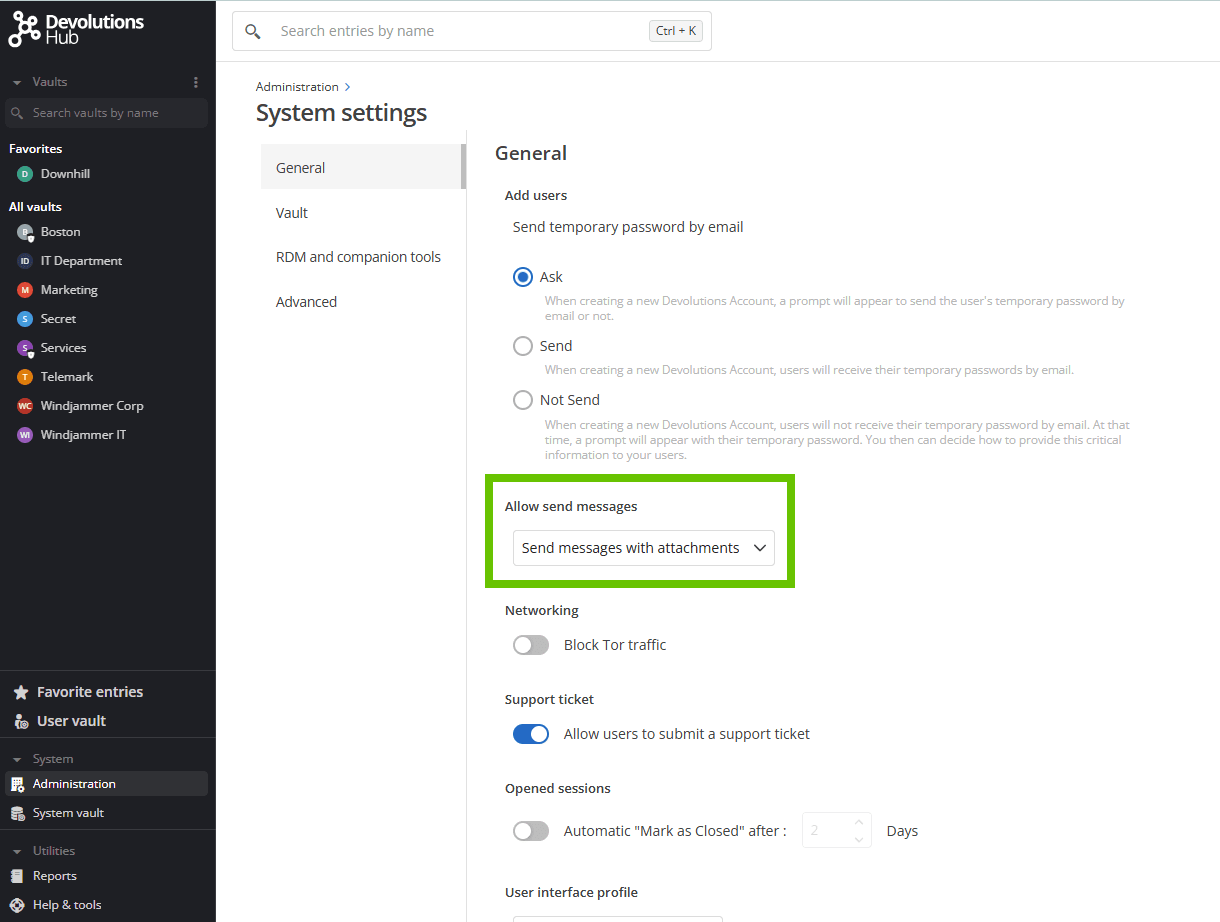The height and width of the screenshot is (922, 1220).
Task: Open the Windjammer Corp vault
Action: (x=91, y=406)
